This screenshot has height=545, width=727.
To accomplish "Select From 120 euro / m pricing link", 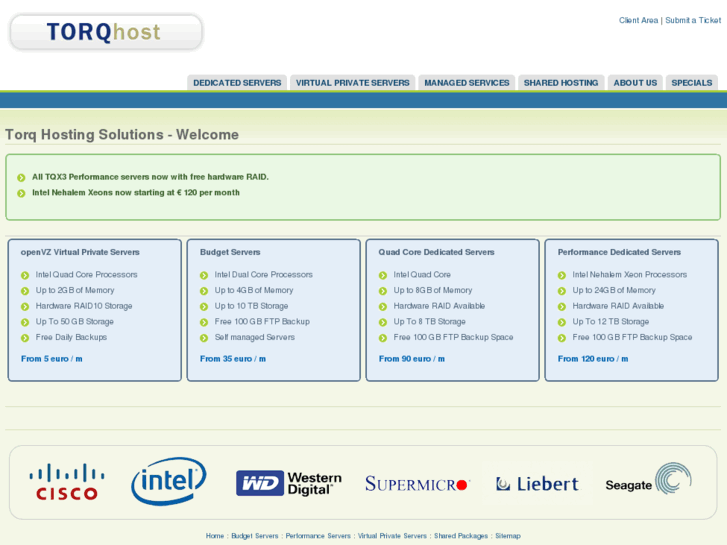I will (593, 359).
